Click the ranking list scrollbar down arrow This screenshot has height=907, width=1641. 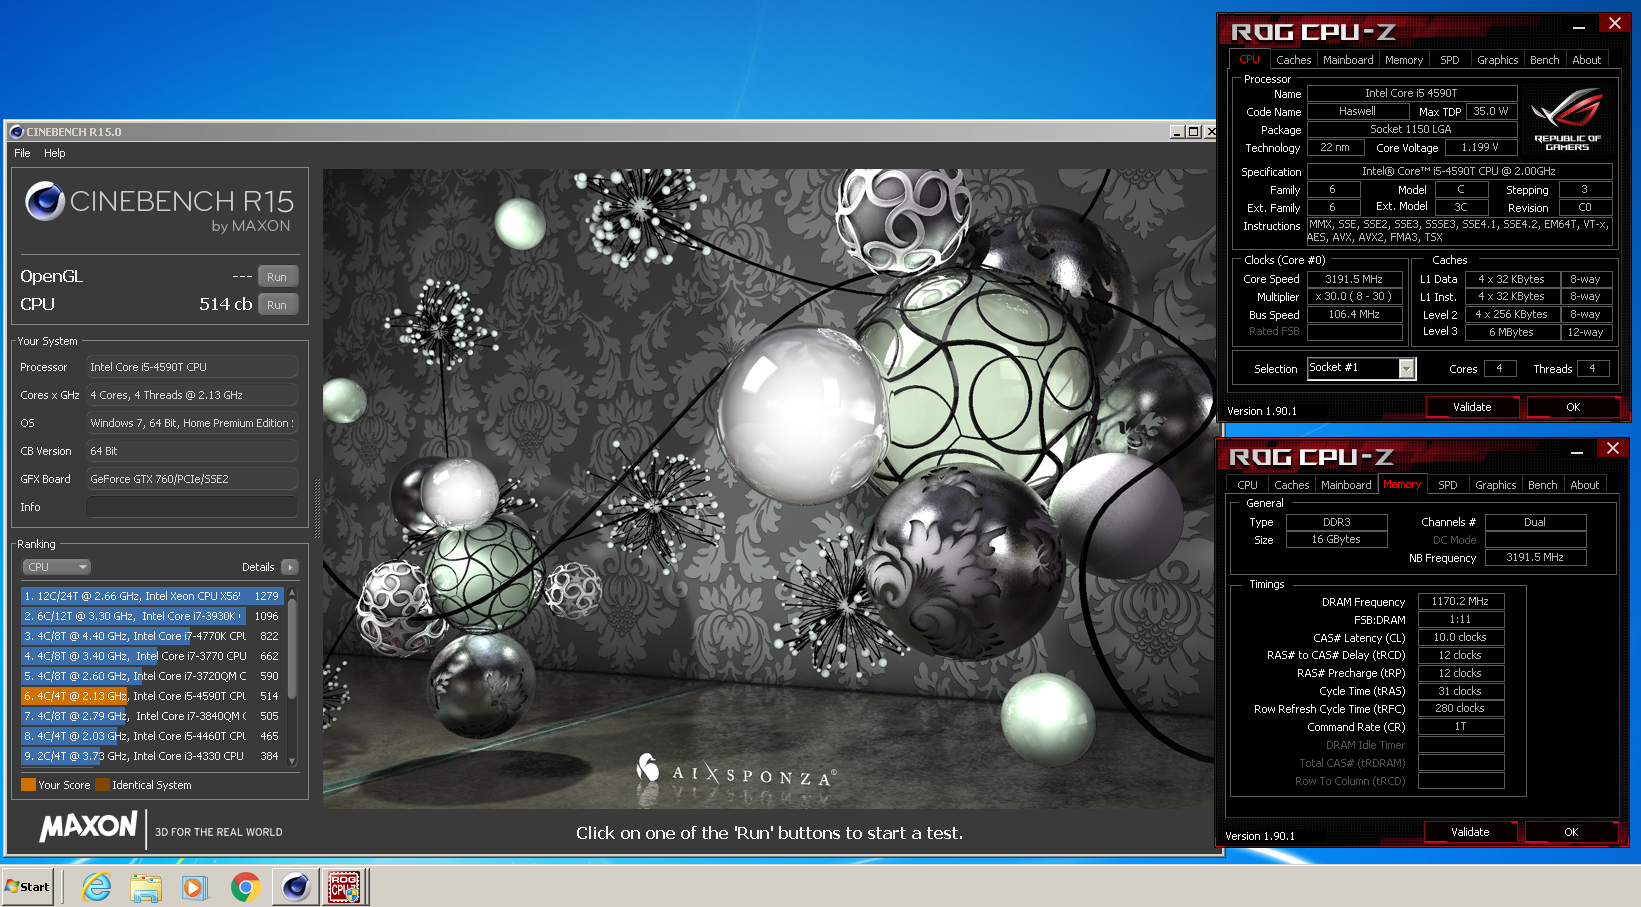coord(292,761)
